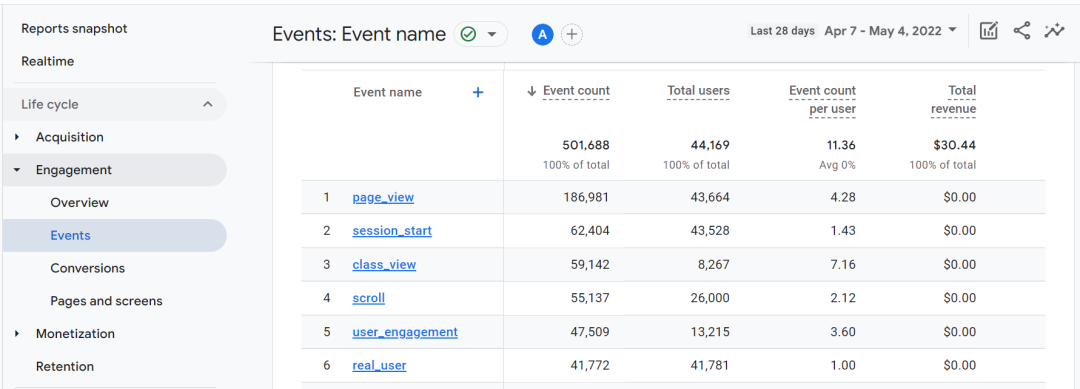
Task: Open the report status dropdown arrow
Action: point(492,34)
